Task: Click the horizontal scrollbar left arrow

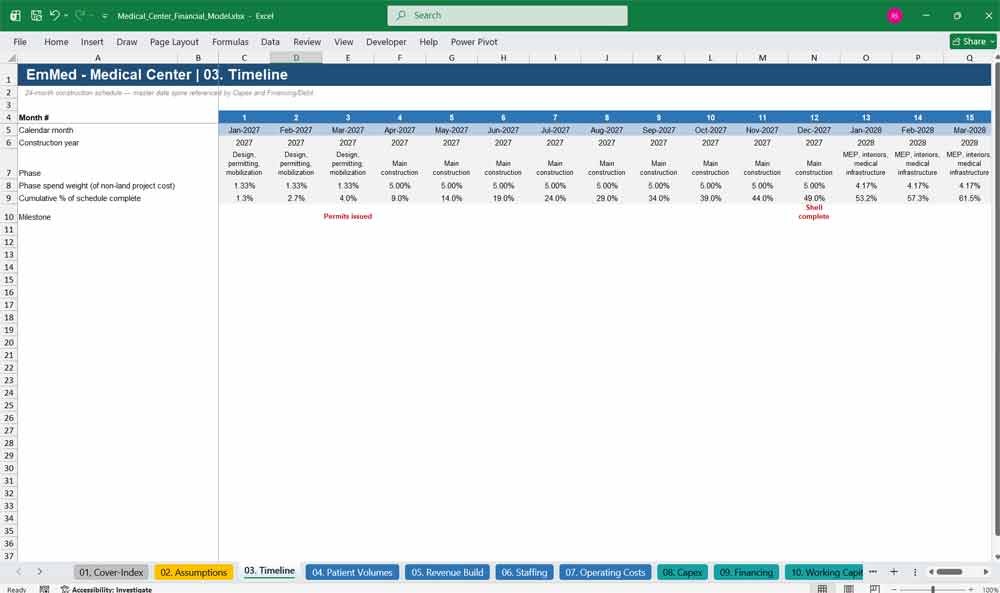Action: pyautogui.click(x=931, y=572)
